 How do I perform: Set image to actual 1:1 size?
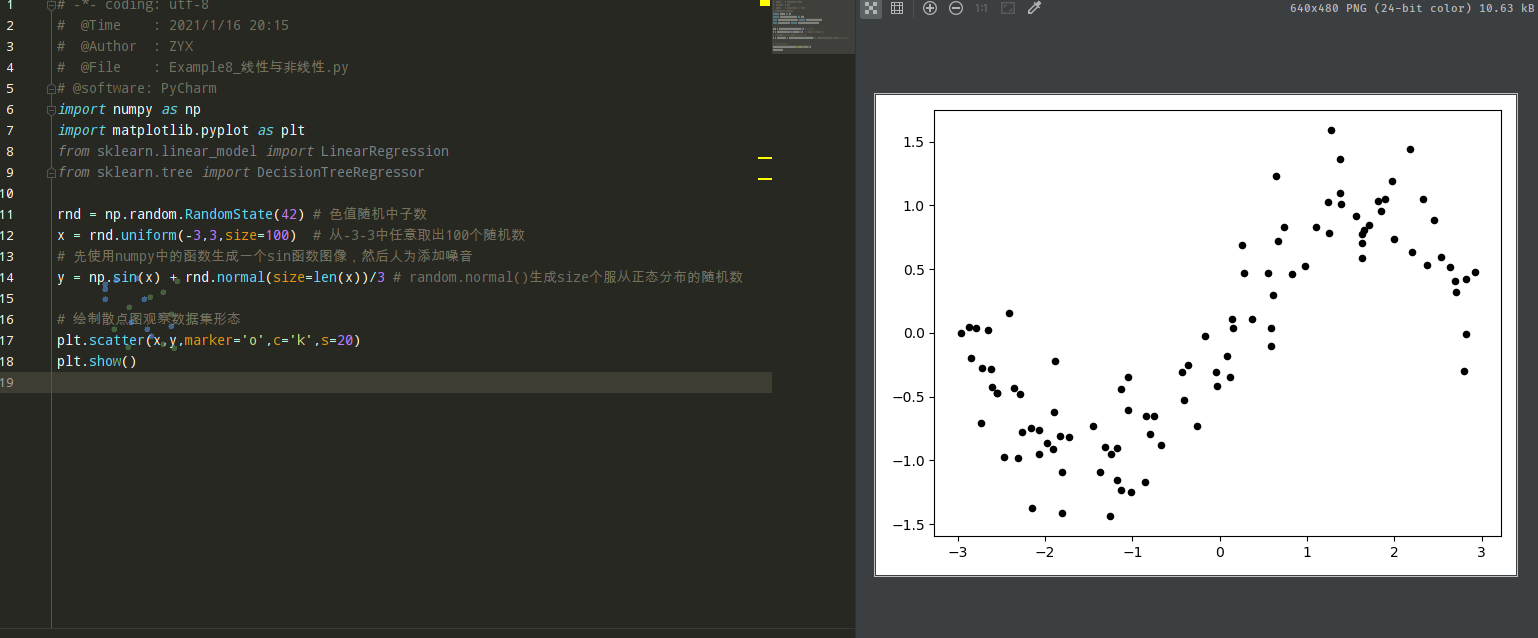982,8
